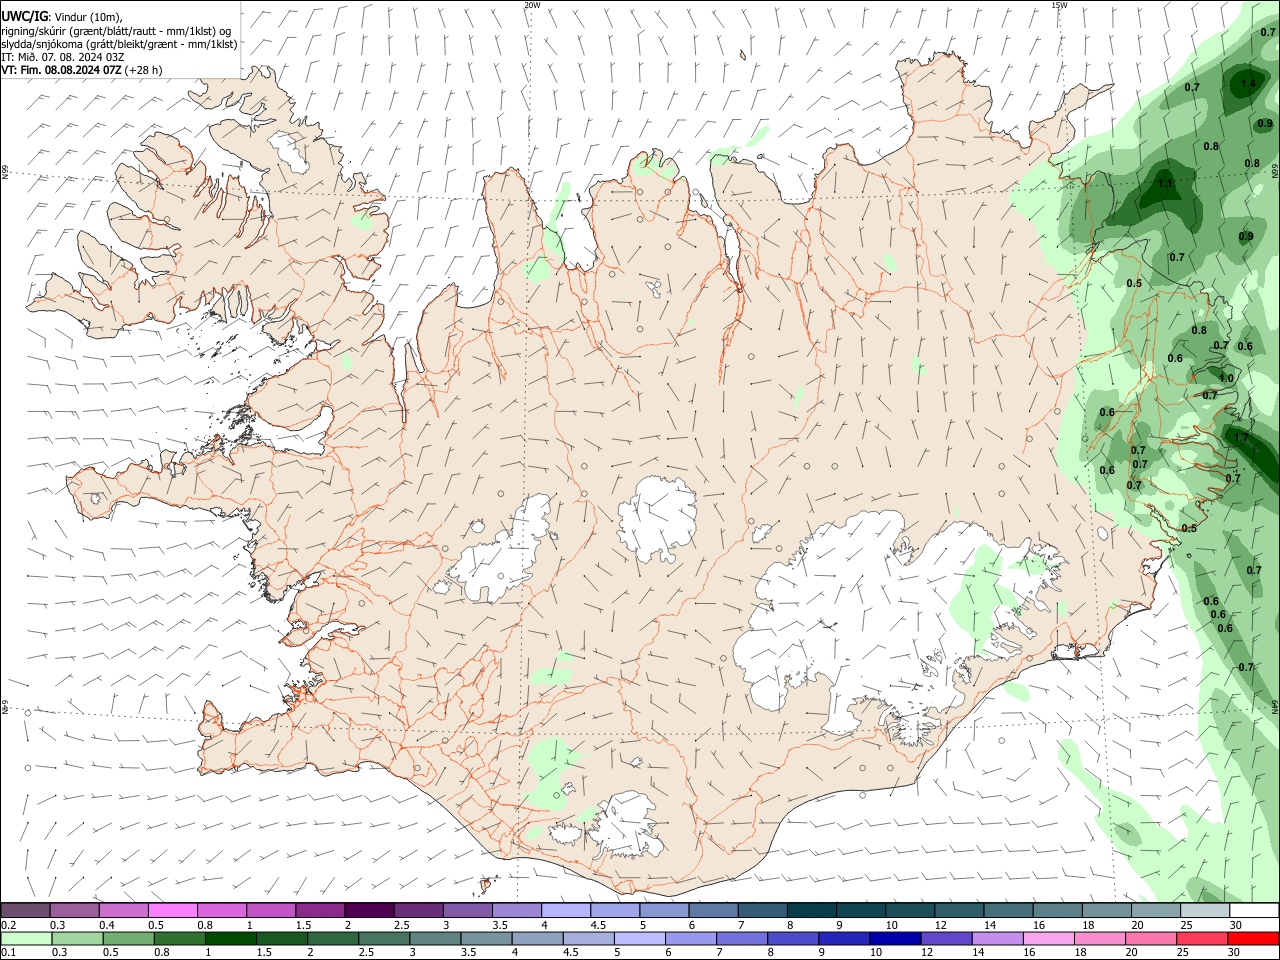Pick the crimson swatch labeled 25 in lower row
The height and width of the screenshot is (960, 1280).
[x=1202, y=938]
